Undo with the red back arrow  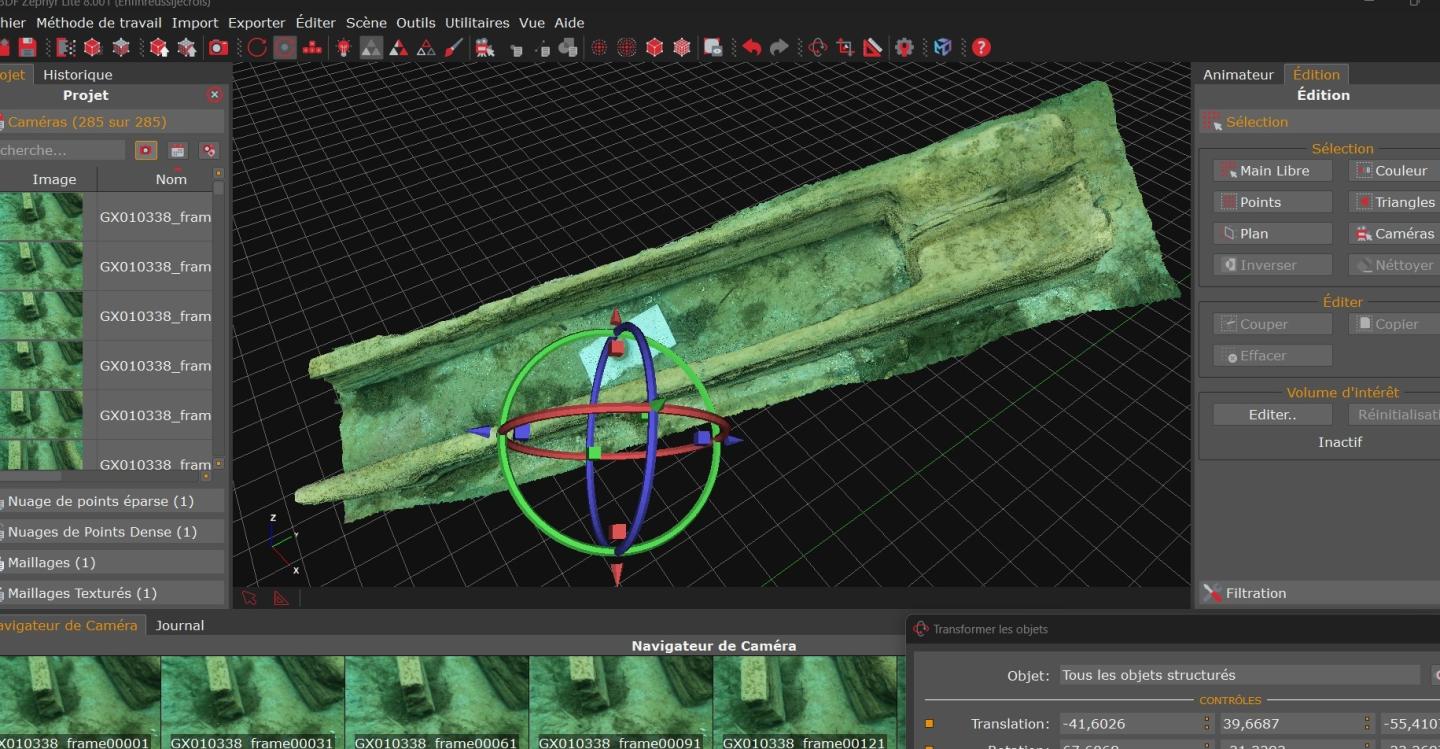pyautogui.click(x=752, y=47)
